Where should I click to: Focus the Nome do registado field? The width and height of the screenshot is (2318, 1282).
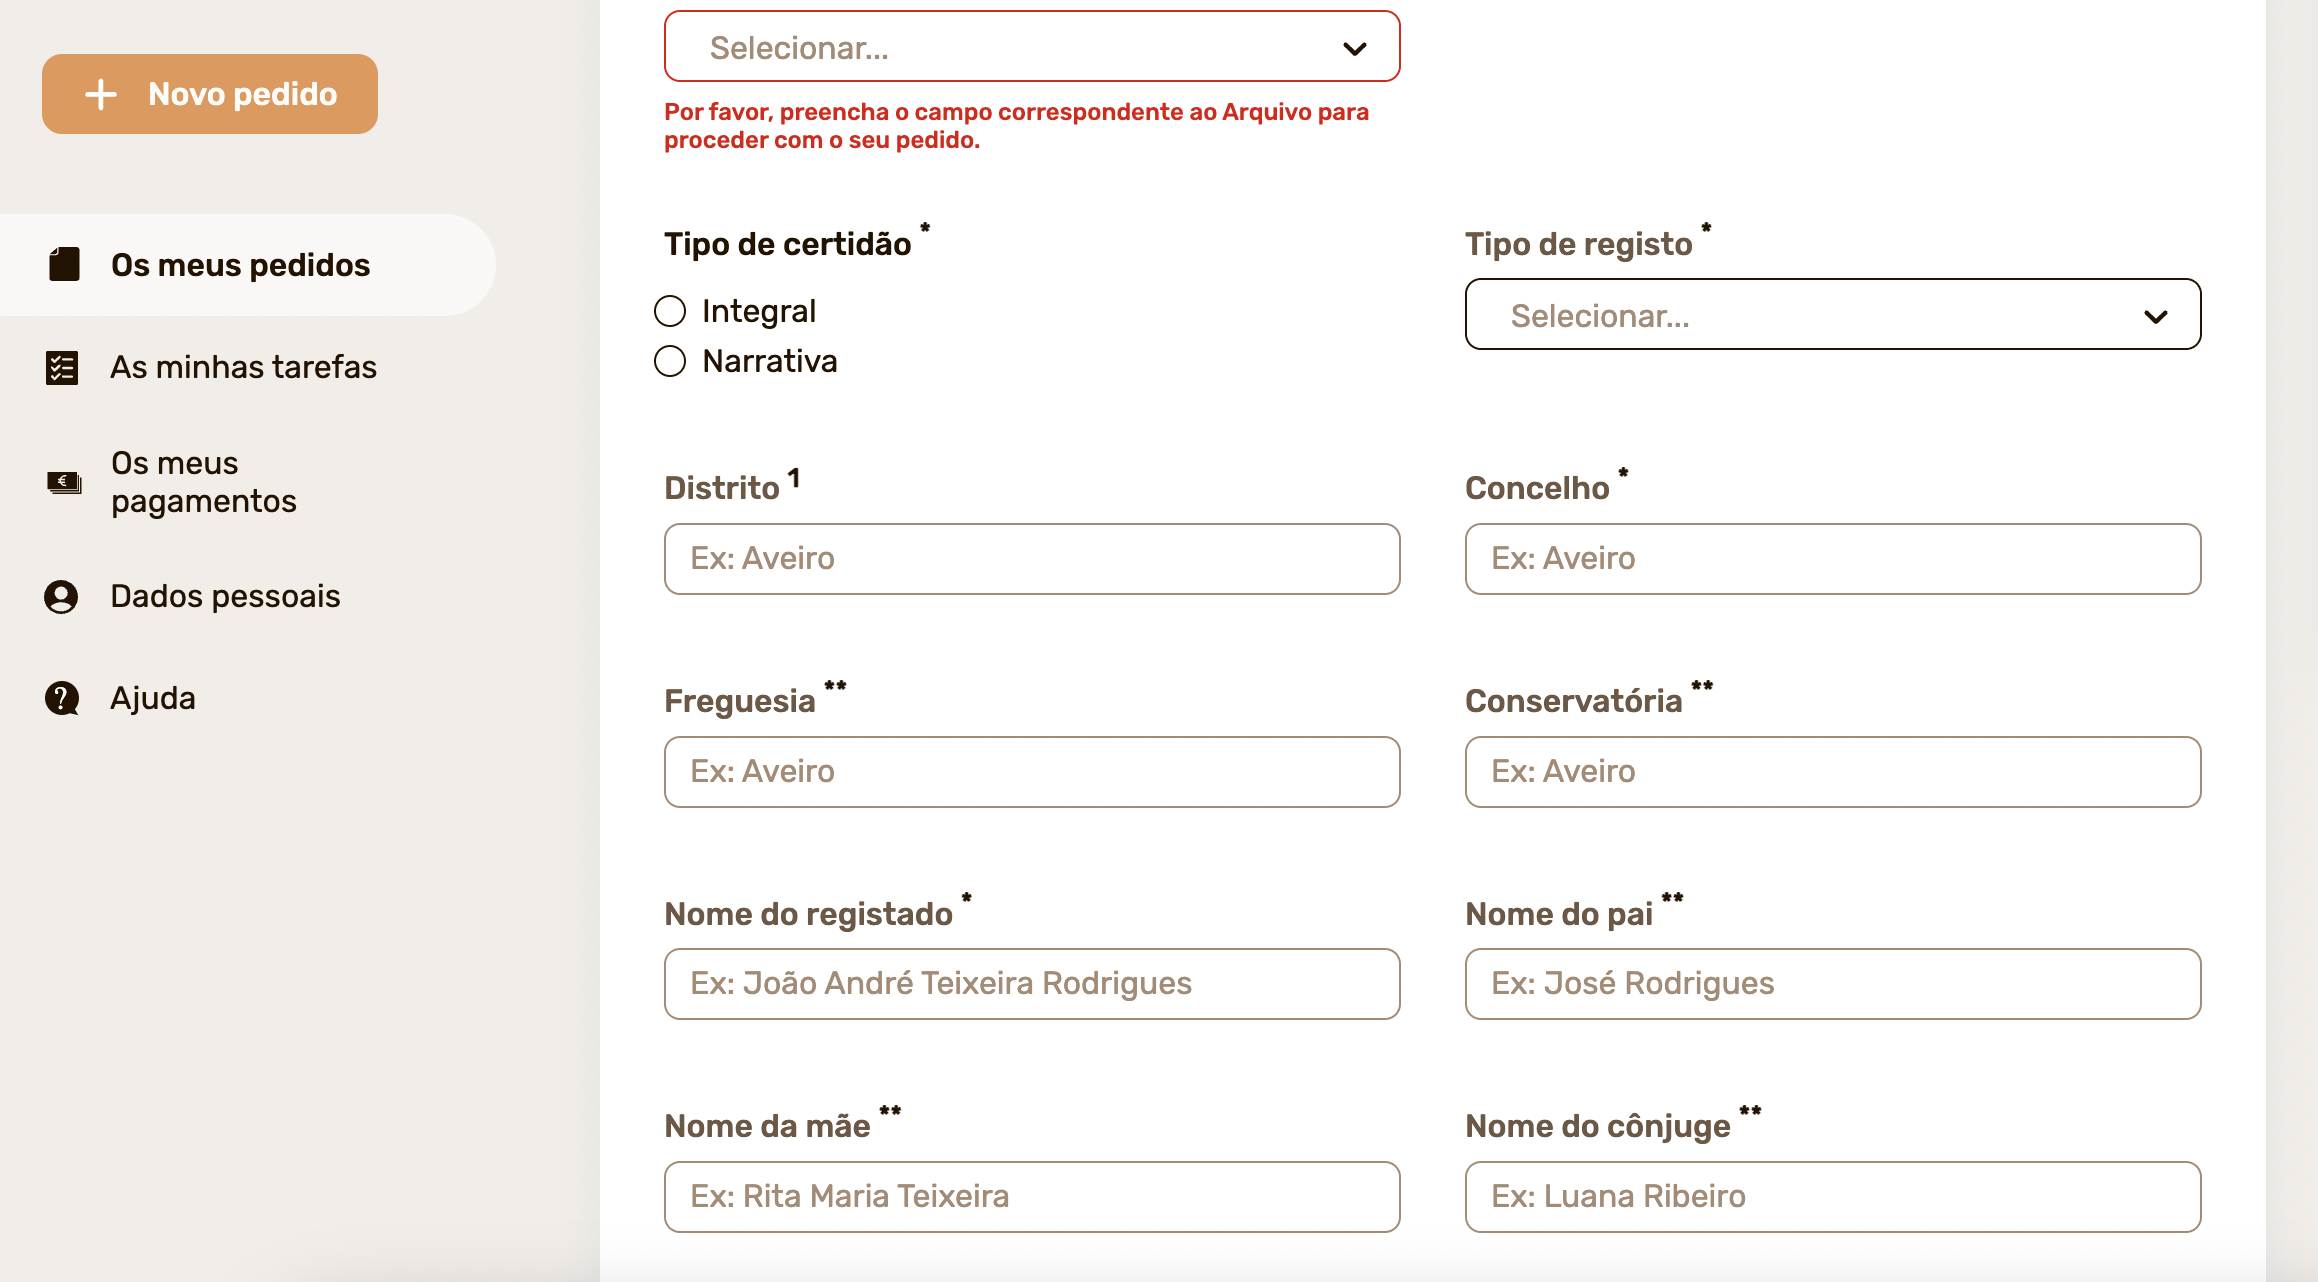click(1031, 984)
